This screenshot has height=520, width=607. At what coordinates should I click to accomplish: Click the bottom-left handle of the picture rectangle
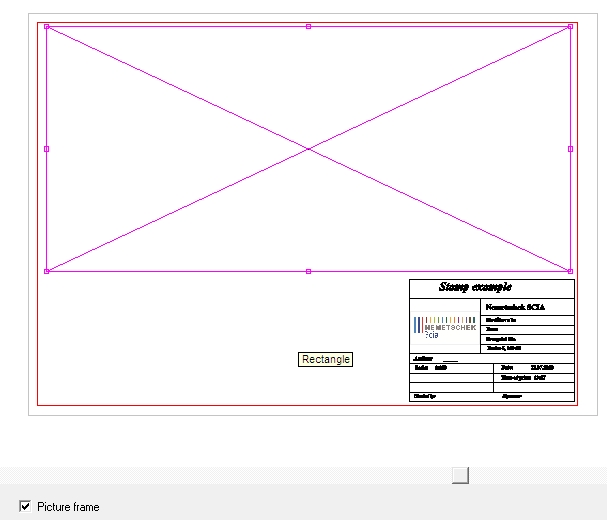[x=46, y=271]
